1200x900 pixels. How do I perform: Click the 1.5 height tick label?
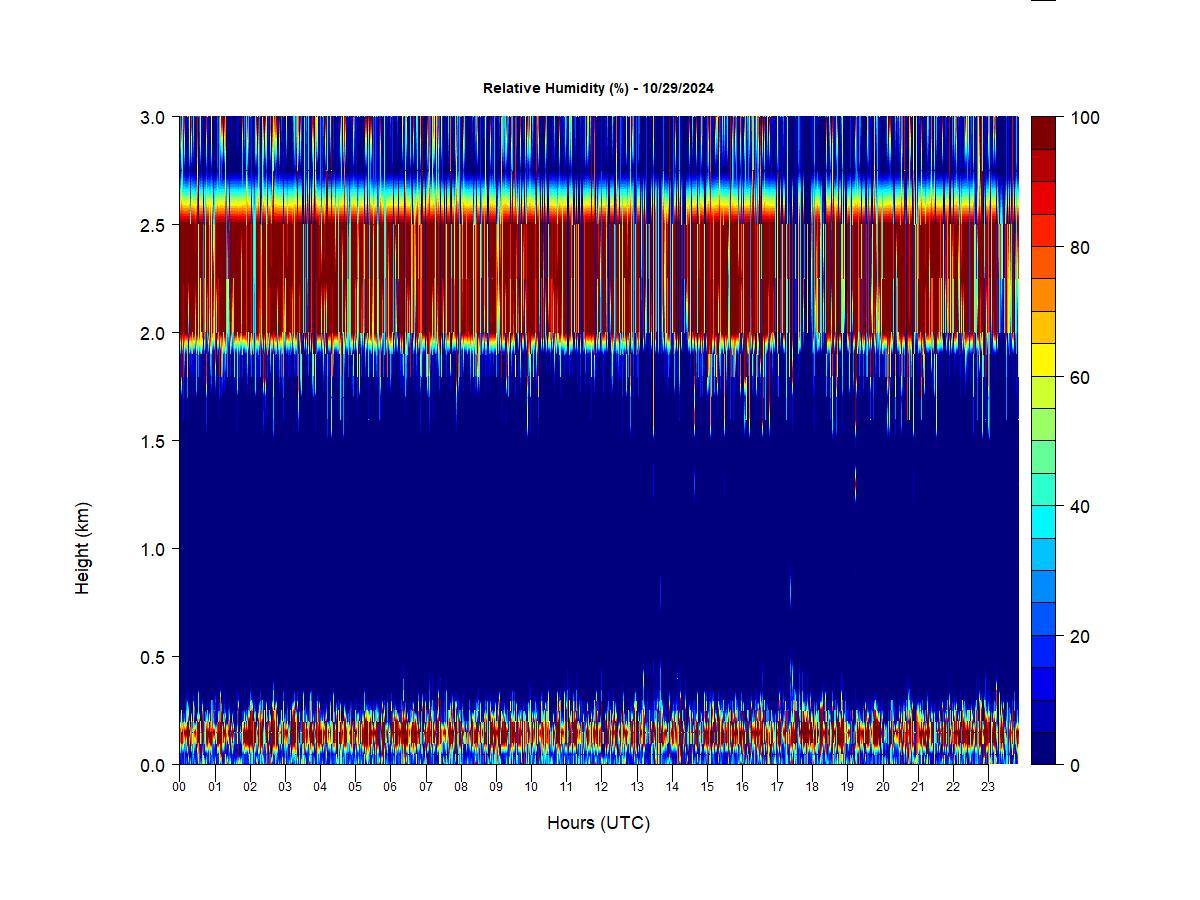pyautogui.click(x=154, y=441)
